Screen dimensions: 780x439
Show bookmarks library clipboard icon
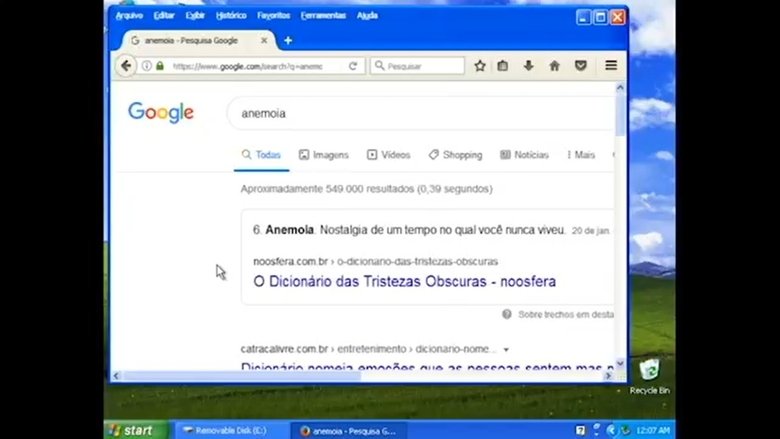pos(503,66)
